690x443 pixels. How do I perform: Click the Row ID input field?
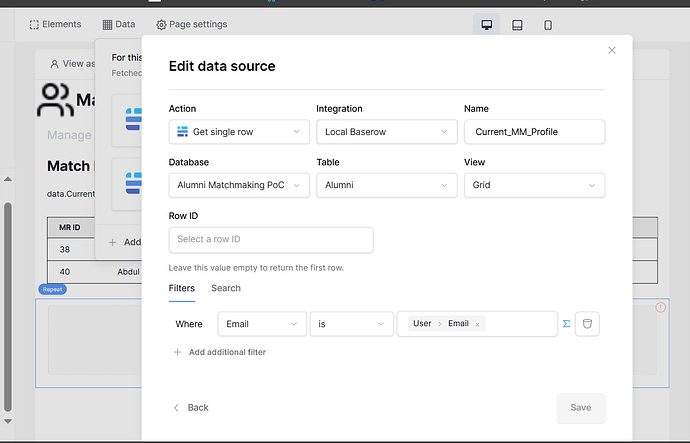click(x=271, y=240)
